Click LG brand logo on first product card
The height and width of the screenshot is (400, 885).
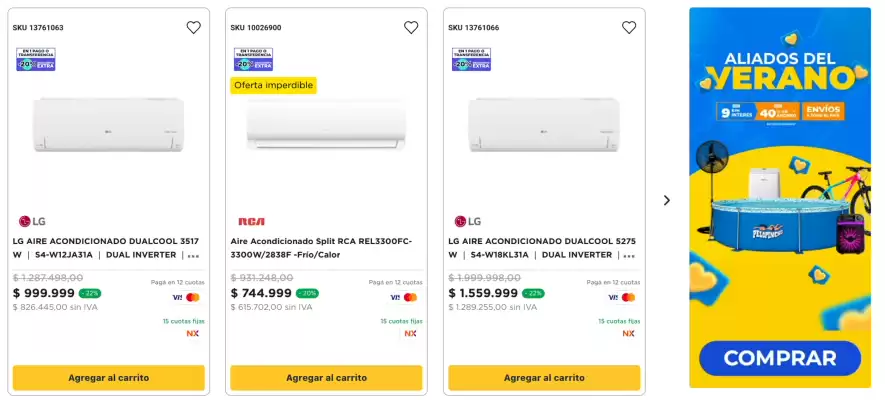click(x=32, y=221)
